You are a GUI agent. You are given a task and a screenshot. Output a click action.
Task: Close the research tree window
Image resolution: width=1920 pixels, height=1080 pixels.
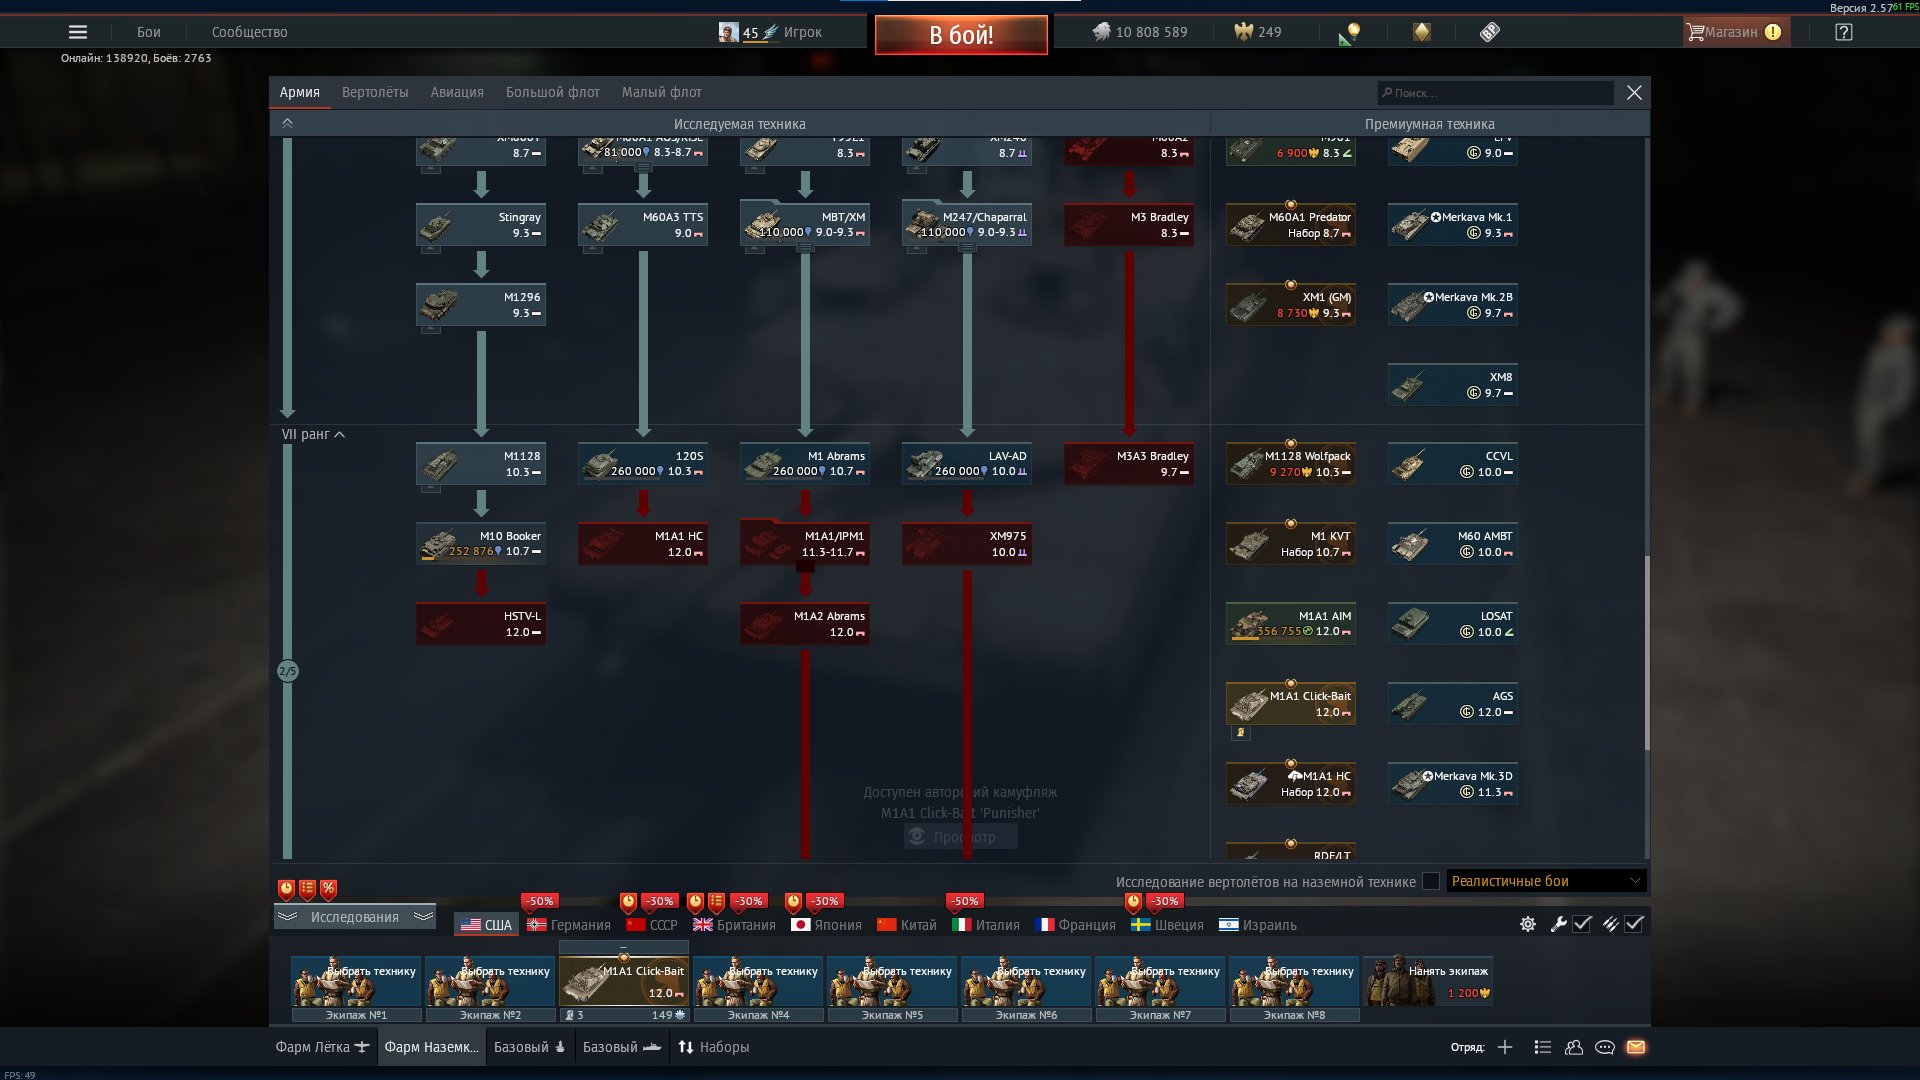[x=1634, y=92]
